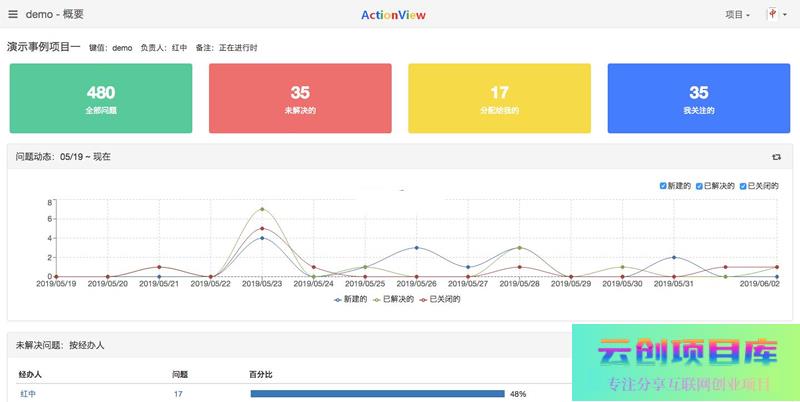Open the 17 分配给我的 card

pos(499,98)
